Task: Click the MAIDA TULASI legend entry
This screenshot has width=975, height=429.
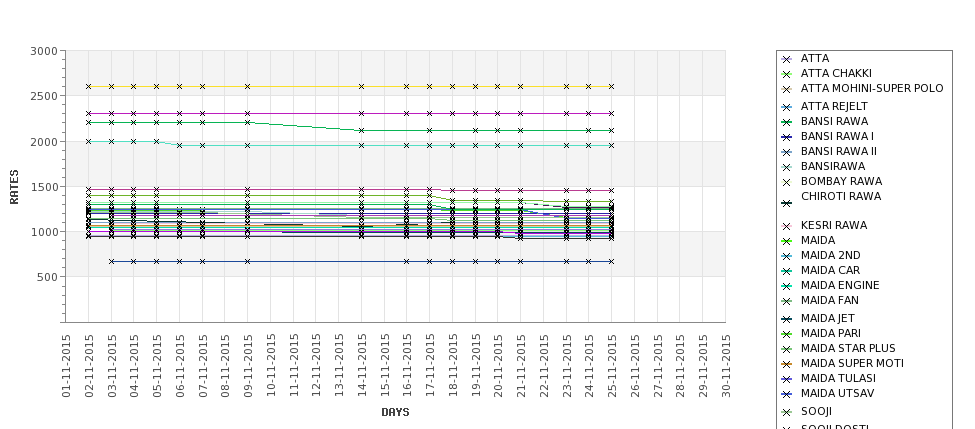Action: coord(838,377)
